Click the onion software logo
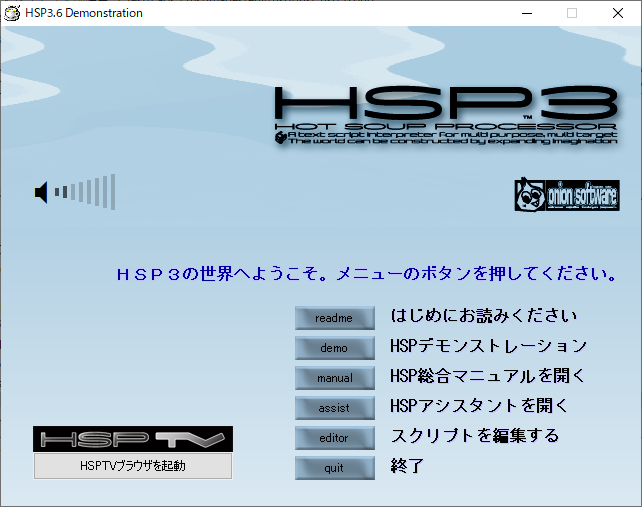 coord(565,194)
